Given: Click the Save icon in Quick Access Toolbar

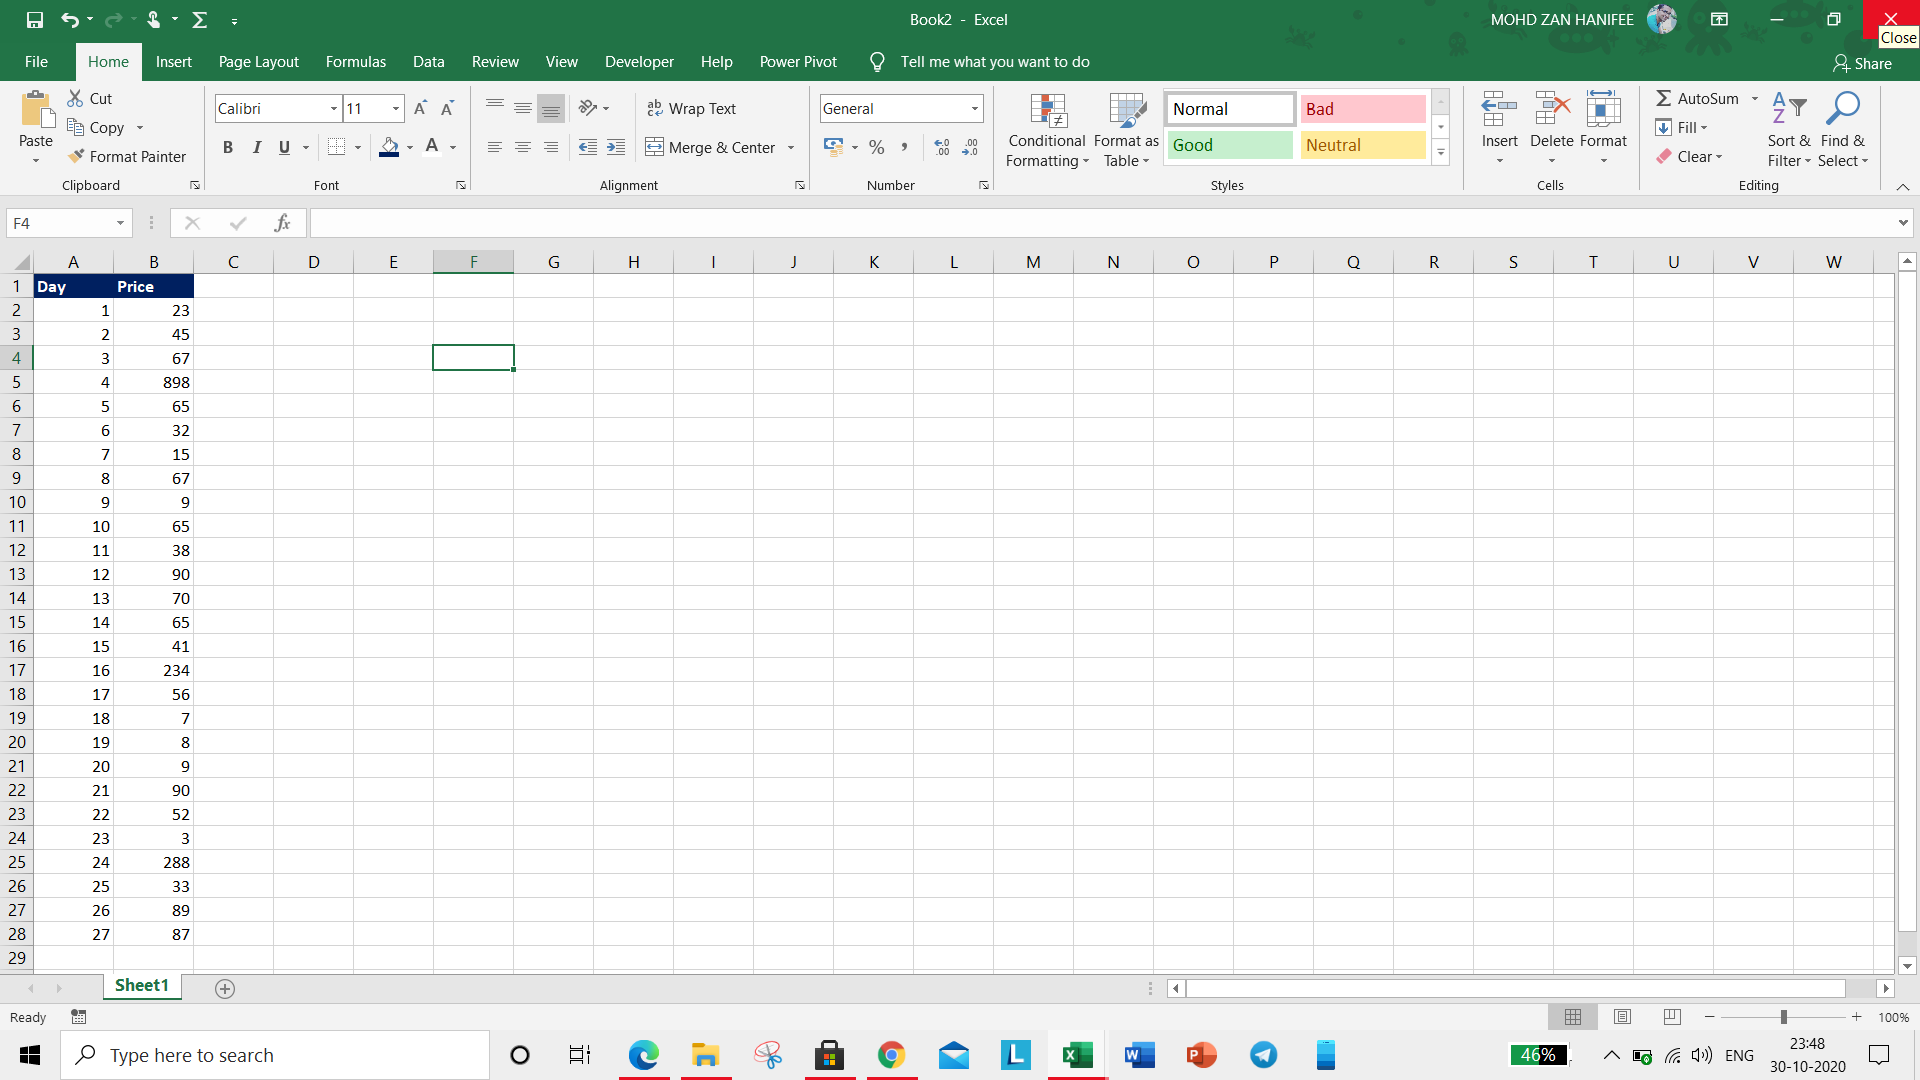Looking at the screenshot, I should (35, 20).
